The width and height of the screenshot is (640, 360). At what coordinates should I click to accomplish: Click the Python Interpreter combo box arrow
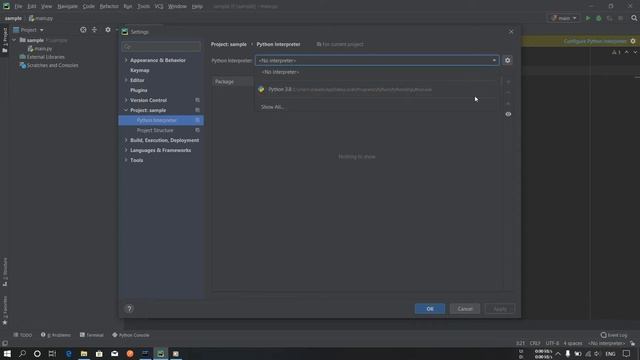coord(494,60)
